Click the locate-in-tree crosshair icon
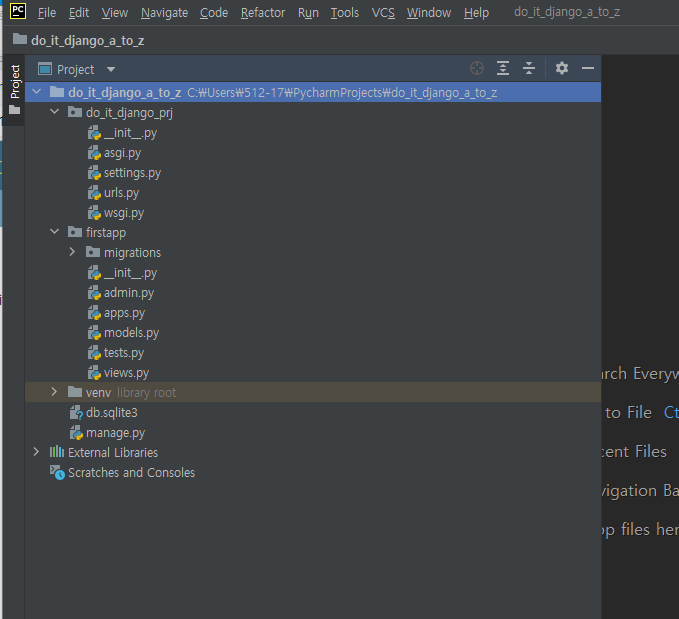Image resolution: width=679 pixels, height=619 pixels. 477,68
